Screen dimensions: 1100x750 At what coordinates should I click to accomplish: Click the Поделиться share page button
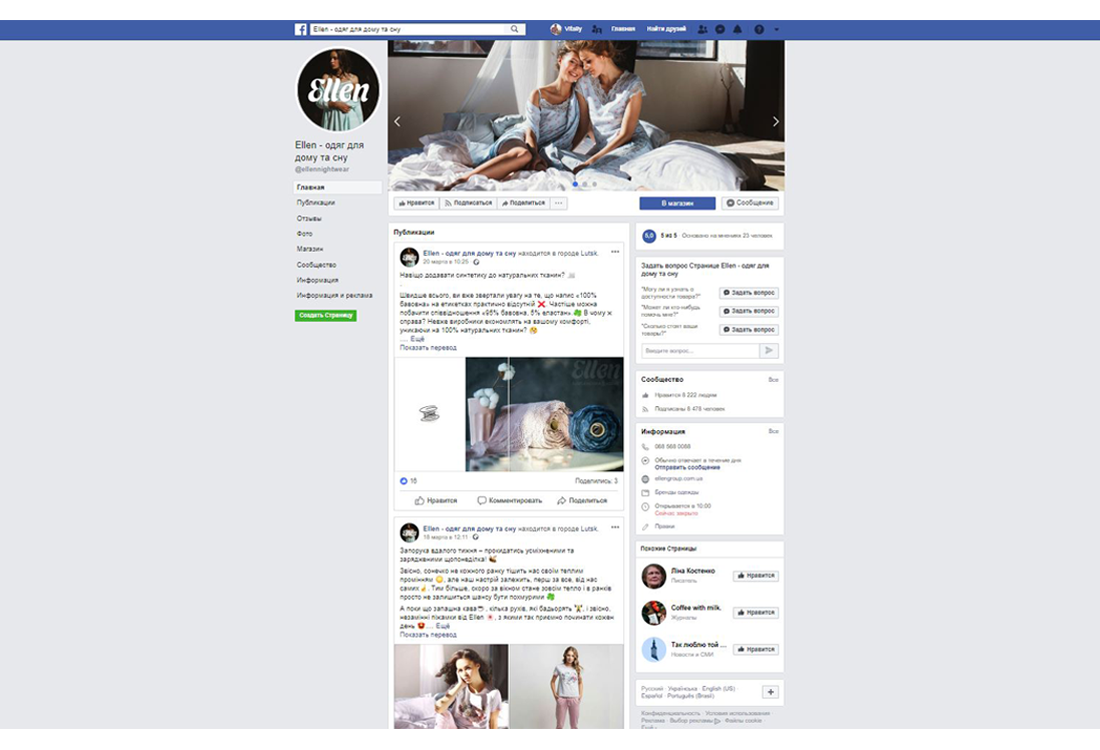[x=523, y=203]
